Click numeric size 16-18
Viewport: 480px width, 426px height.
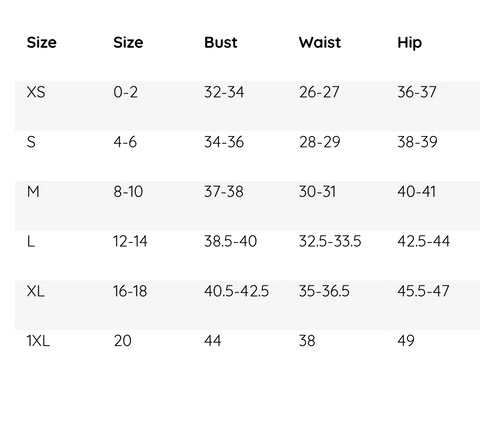pos(130,291)
